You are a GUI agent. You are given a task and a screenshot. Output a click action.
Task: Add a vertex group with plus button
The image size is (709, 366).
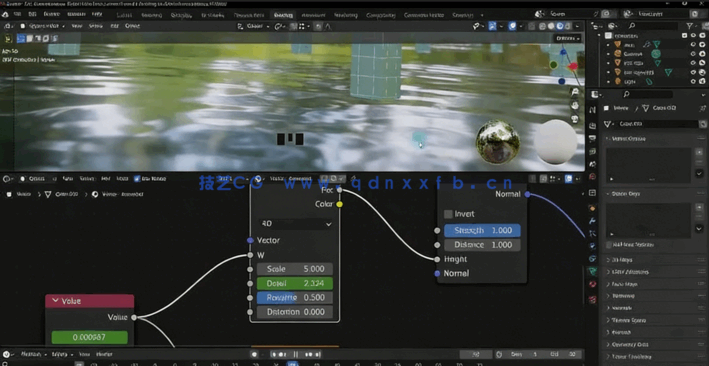700,152
